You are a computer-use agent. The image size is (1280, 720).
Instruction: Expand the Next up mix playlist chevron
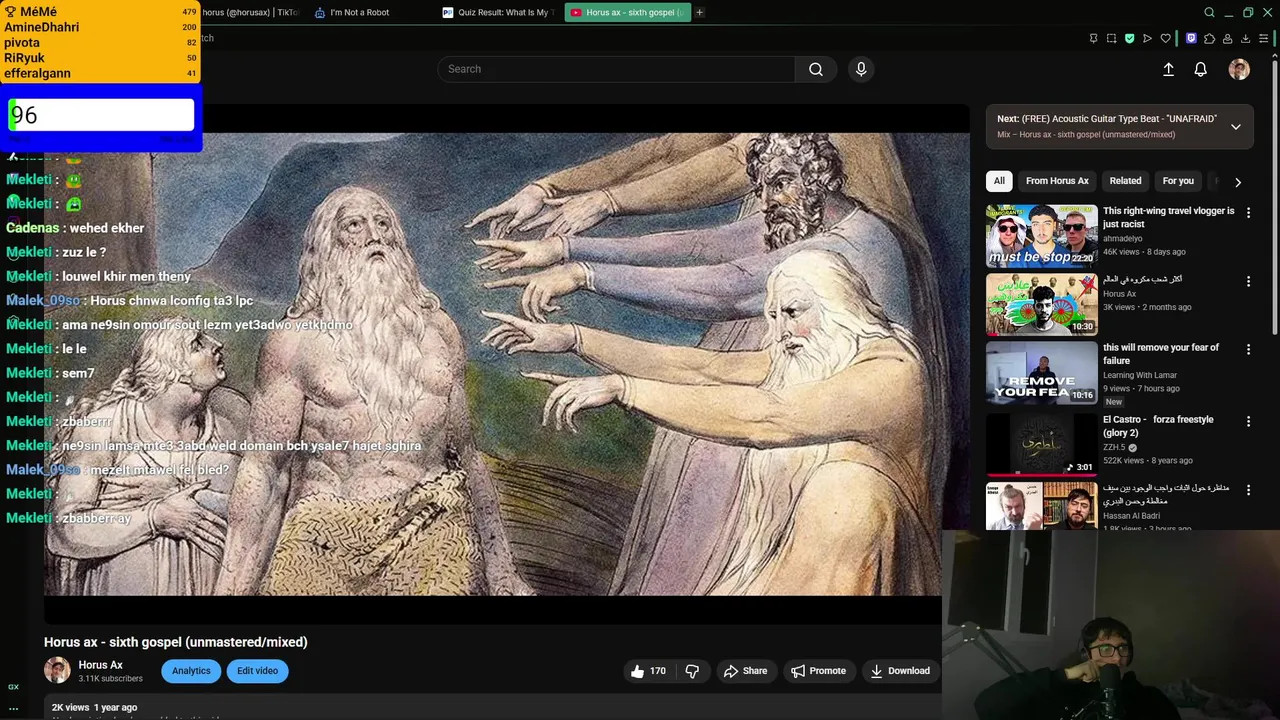coord(1235,127)
